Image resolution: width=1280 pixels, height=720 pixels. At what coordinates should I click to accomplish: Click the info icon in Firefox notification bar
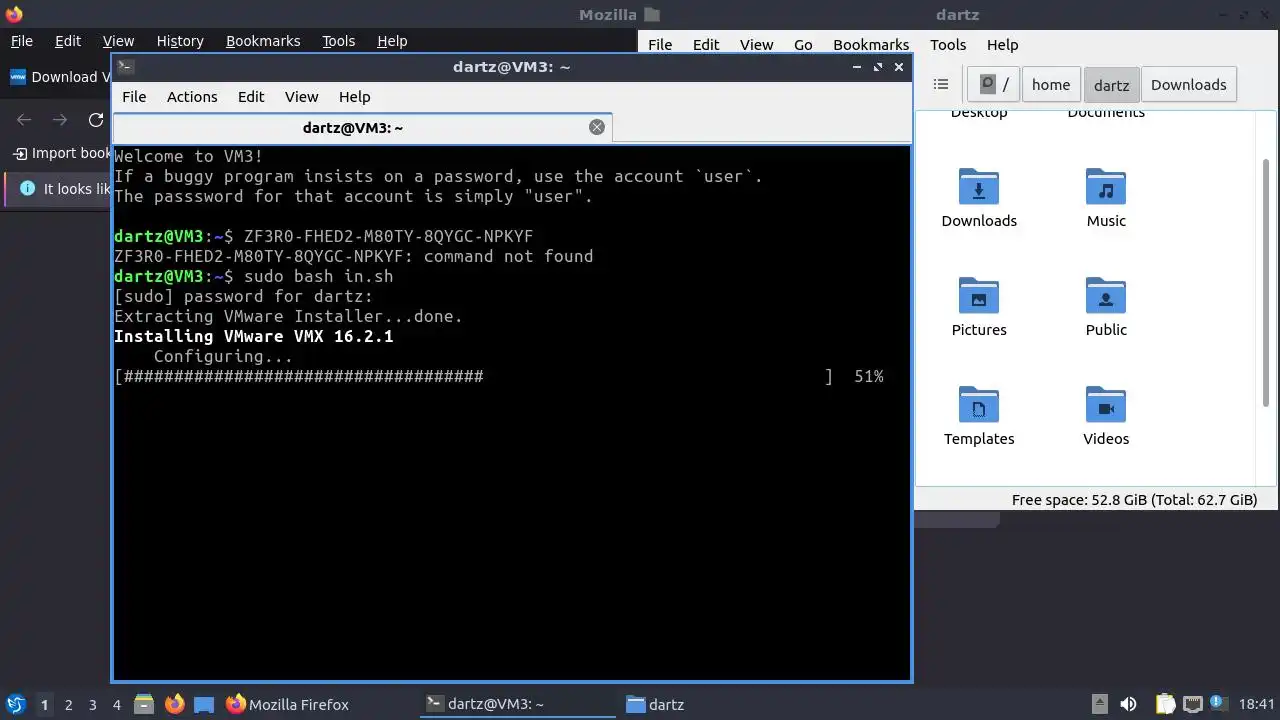(27, 188)
